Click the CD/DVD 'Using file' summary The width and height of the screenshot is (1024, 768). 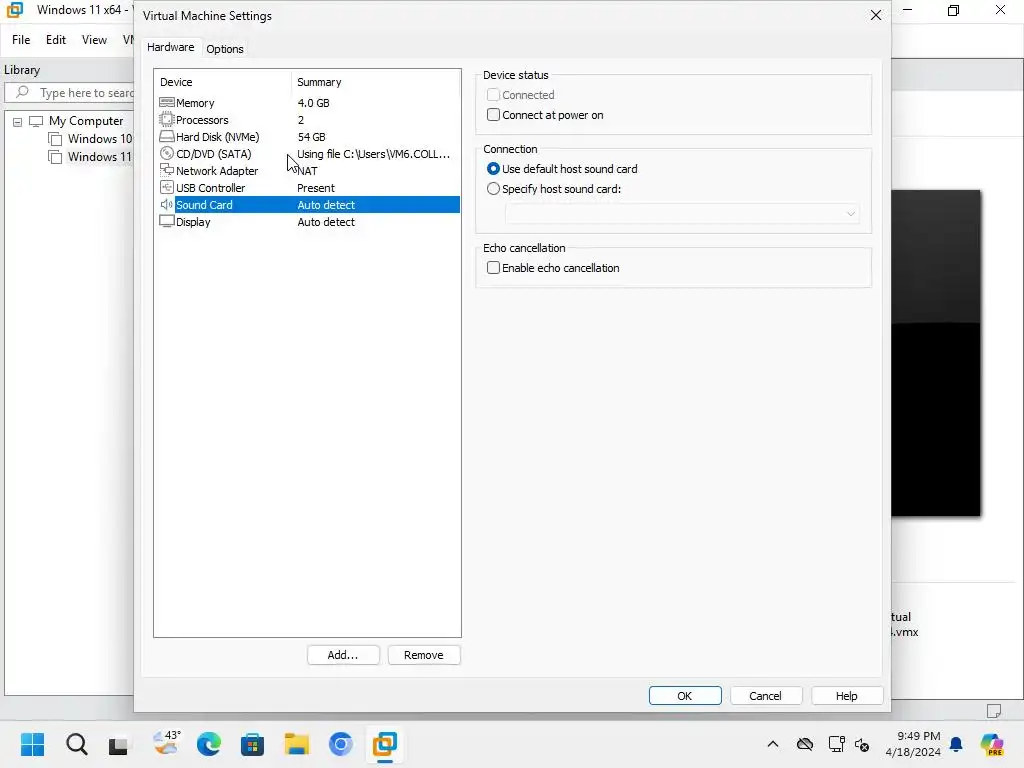[374, 154]
